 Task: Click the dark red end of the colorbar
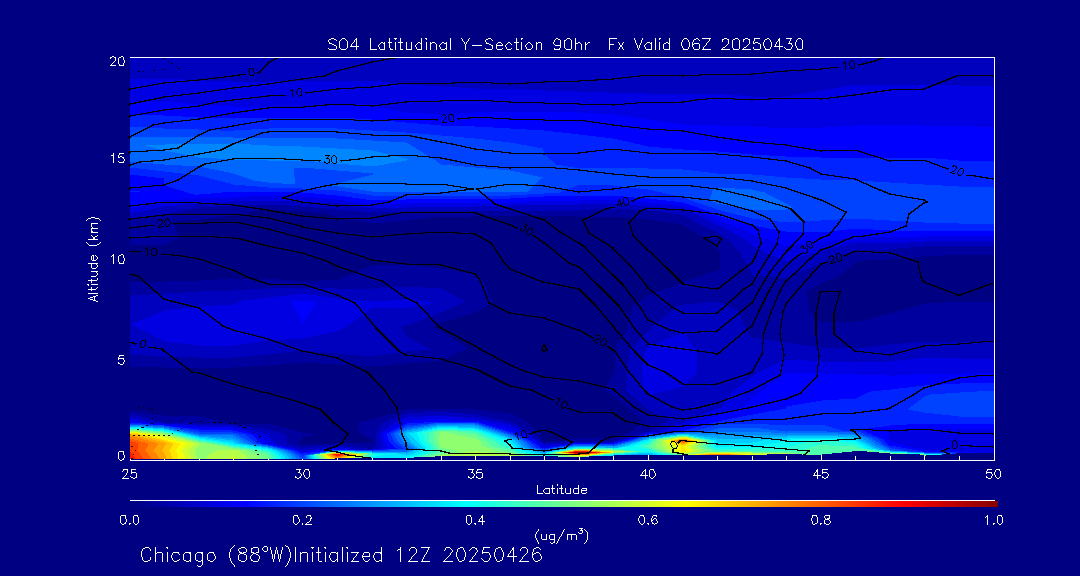click(986, 504)
